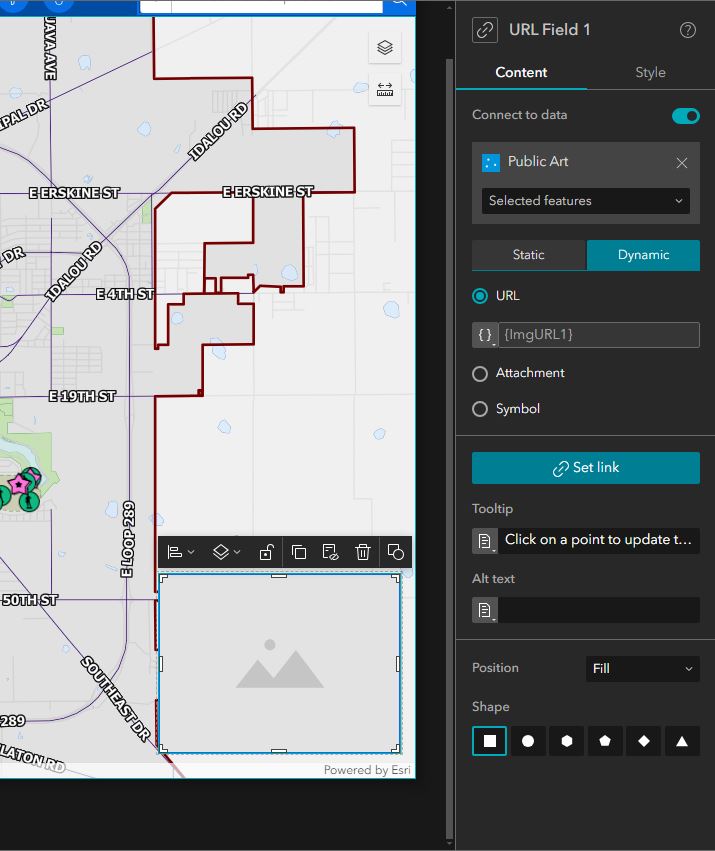Open the dynamic expression builder braces icon
This screenshot has height=851, width=715.
485,335
